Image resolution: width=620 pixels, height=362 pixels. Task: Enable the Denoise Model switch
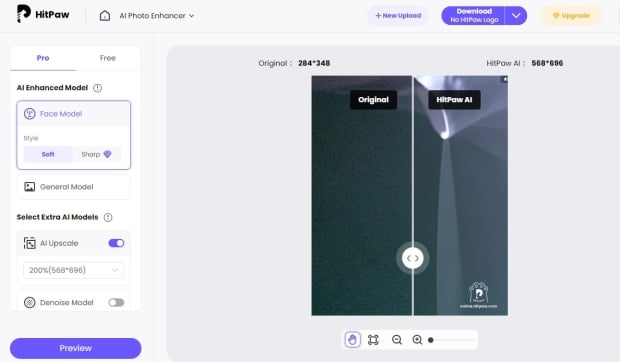pyautogui.click(x=116, y=303)
